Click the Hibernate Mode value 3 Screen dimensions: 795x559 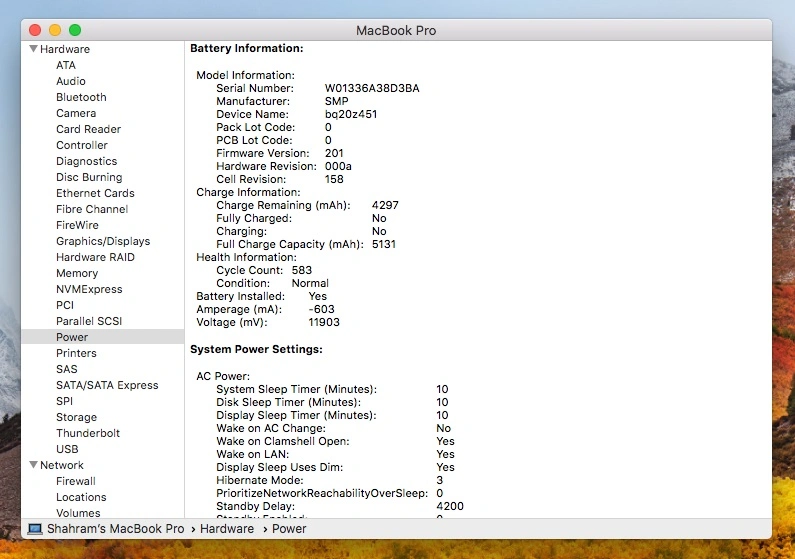[x=440, y=480]
